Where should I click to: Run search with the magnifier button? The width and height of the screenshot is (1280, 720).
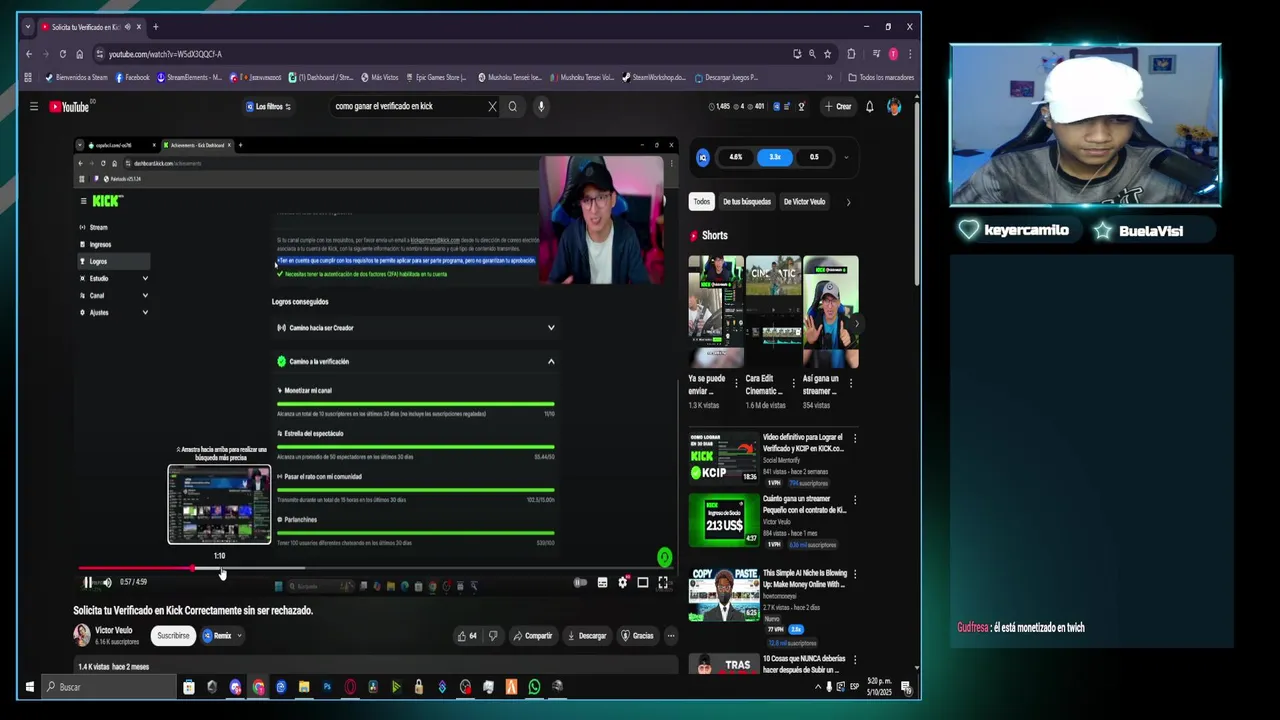[x=513, y=106]
